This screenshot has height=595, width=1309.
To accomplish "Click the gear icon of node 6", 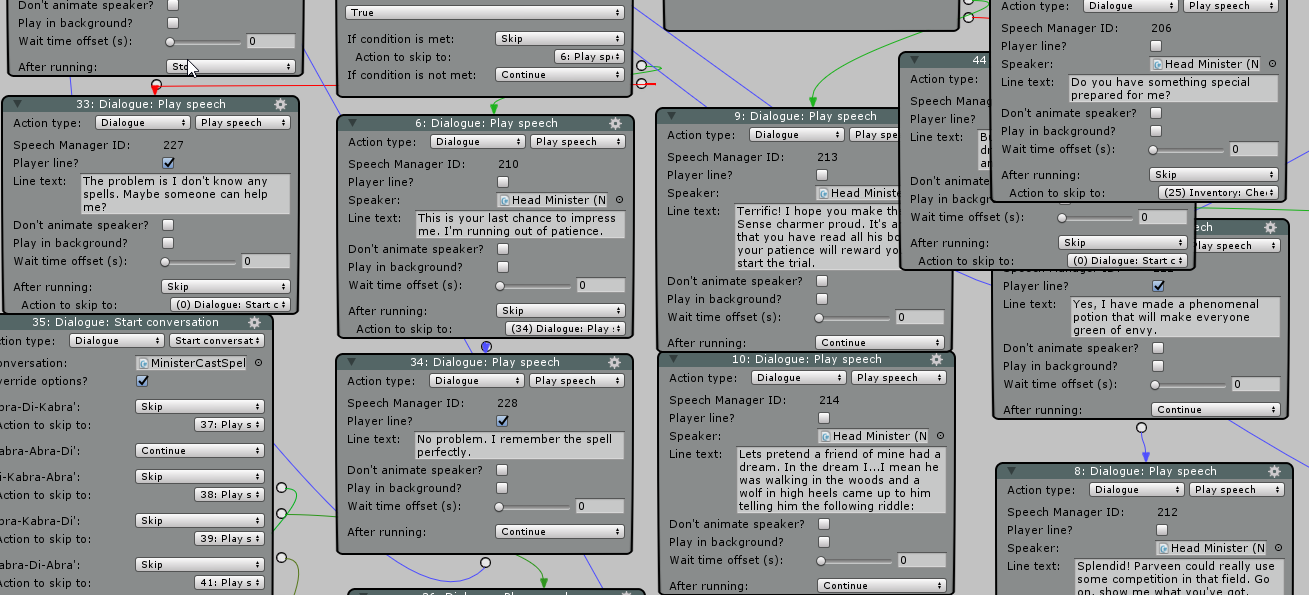I will [616, 123].
